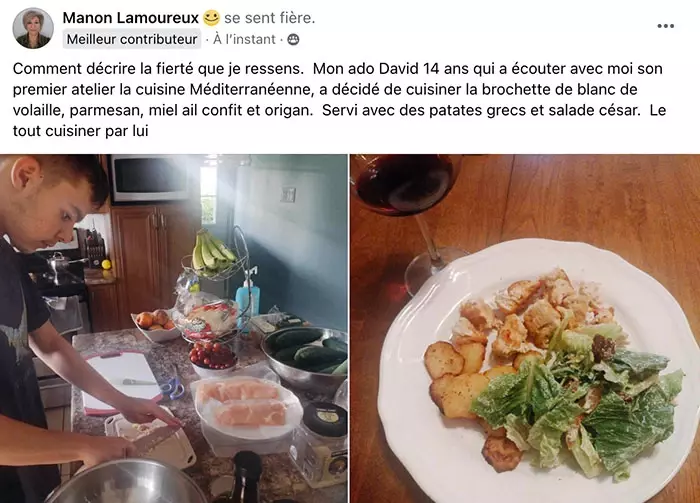Open the left photo of the teen cooking

(x=174, y=328)
